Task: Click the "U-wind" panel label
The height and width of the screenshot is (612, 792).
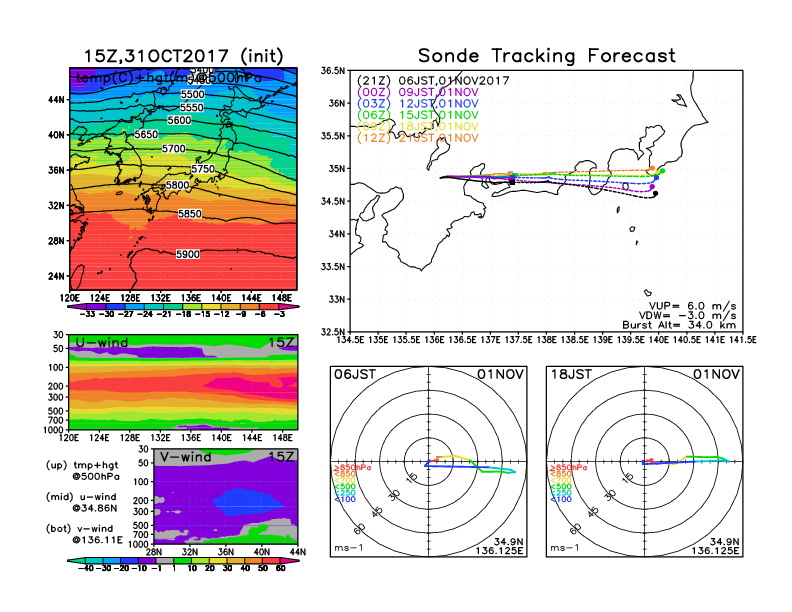Action: click(x=102, y=342)
